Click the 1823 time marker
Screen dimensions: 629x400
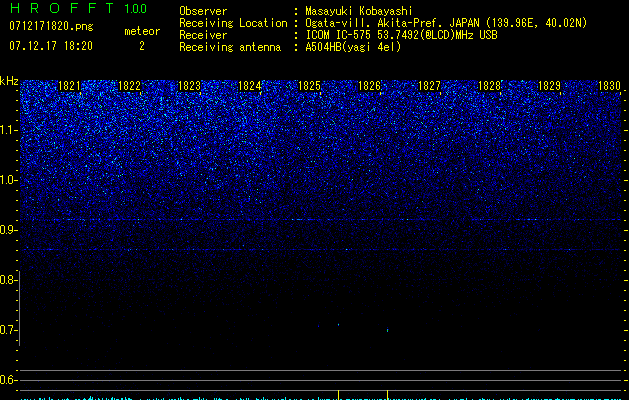[189, 86]
